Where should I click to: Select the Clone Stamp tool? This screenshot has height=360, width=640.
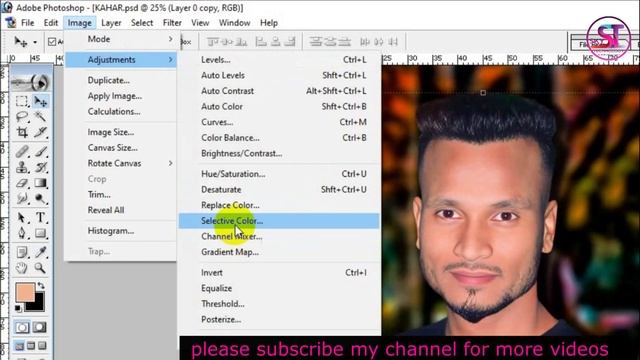tap(22, 167)
